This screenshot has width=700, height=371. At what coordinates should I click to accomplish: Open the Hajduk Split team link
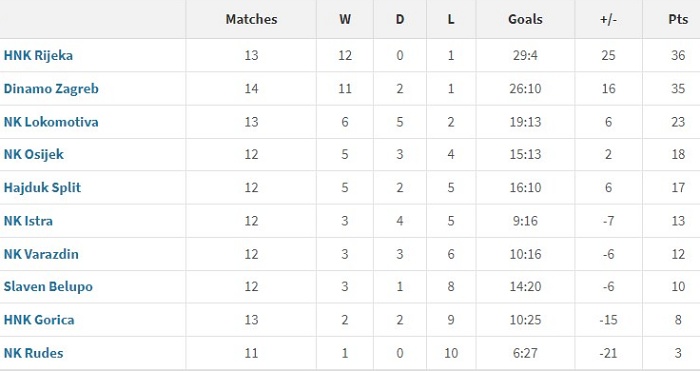pos(42,188)
